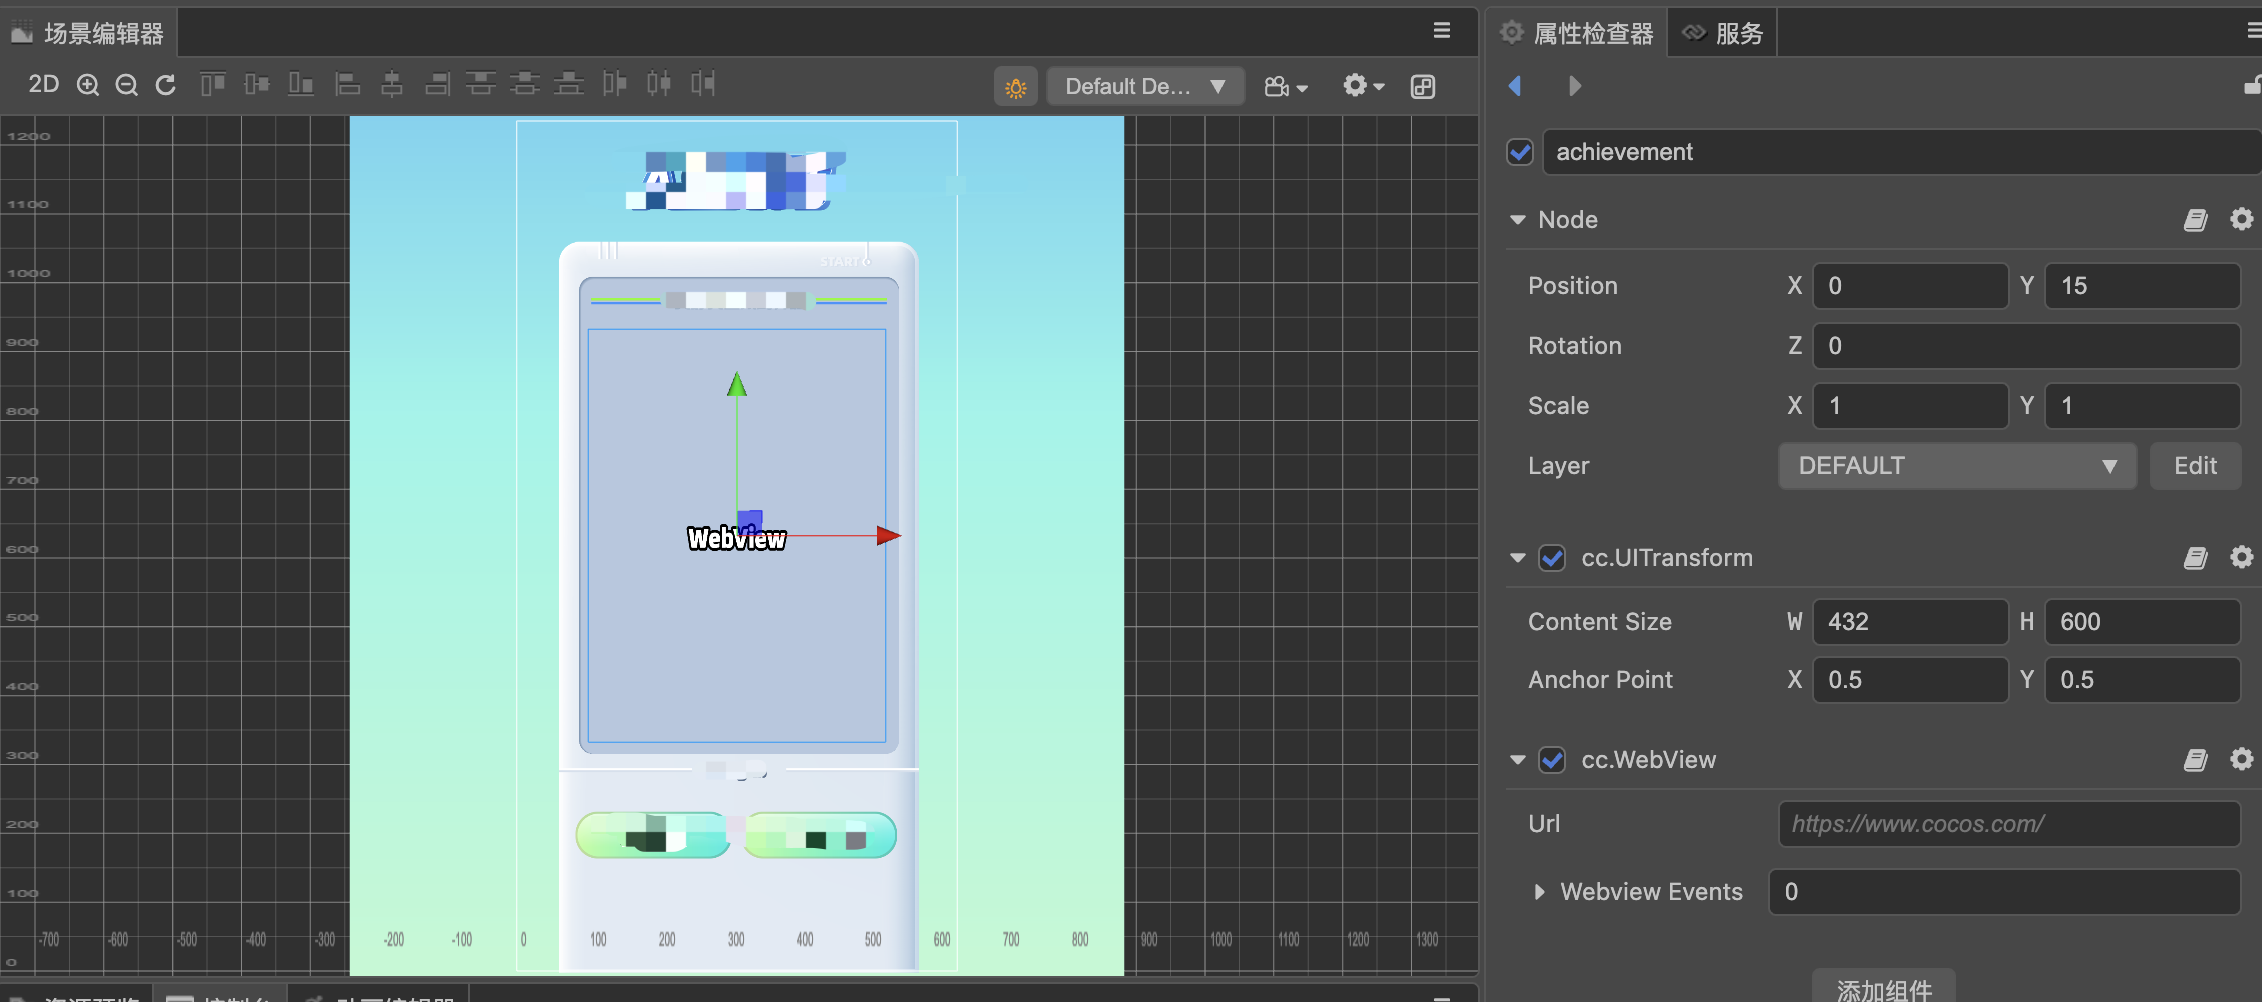The image size is (2262, 1002).
Task: Click the Webview Events count field
Action: click(x=2004, y=892)
